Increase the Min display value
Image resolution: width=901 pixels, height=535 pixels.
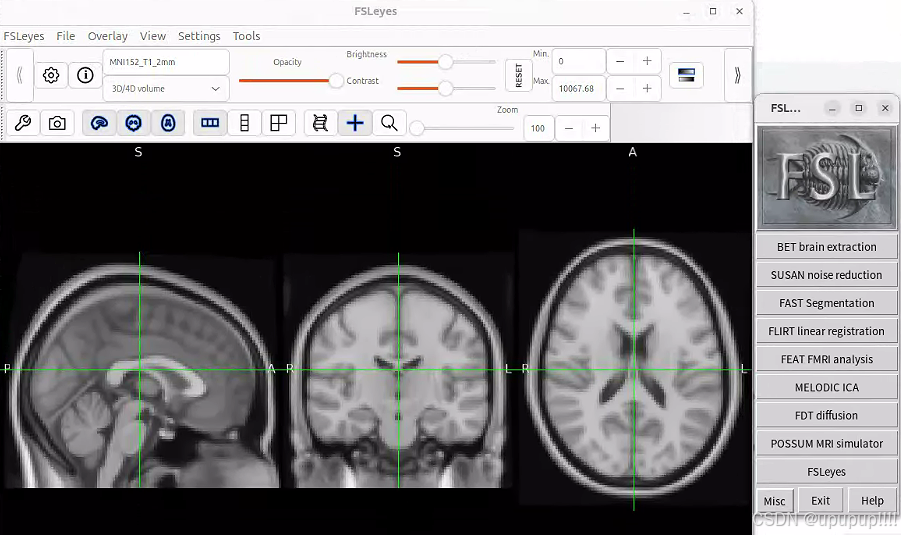(647, 61)
